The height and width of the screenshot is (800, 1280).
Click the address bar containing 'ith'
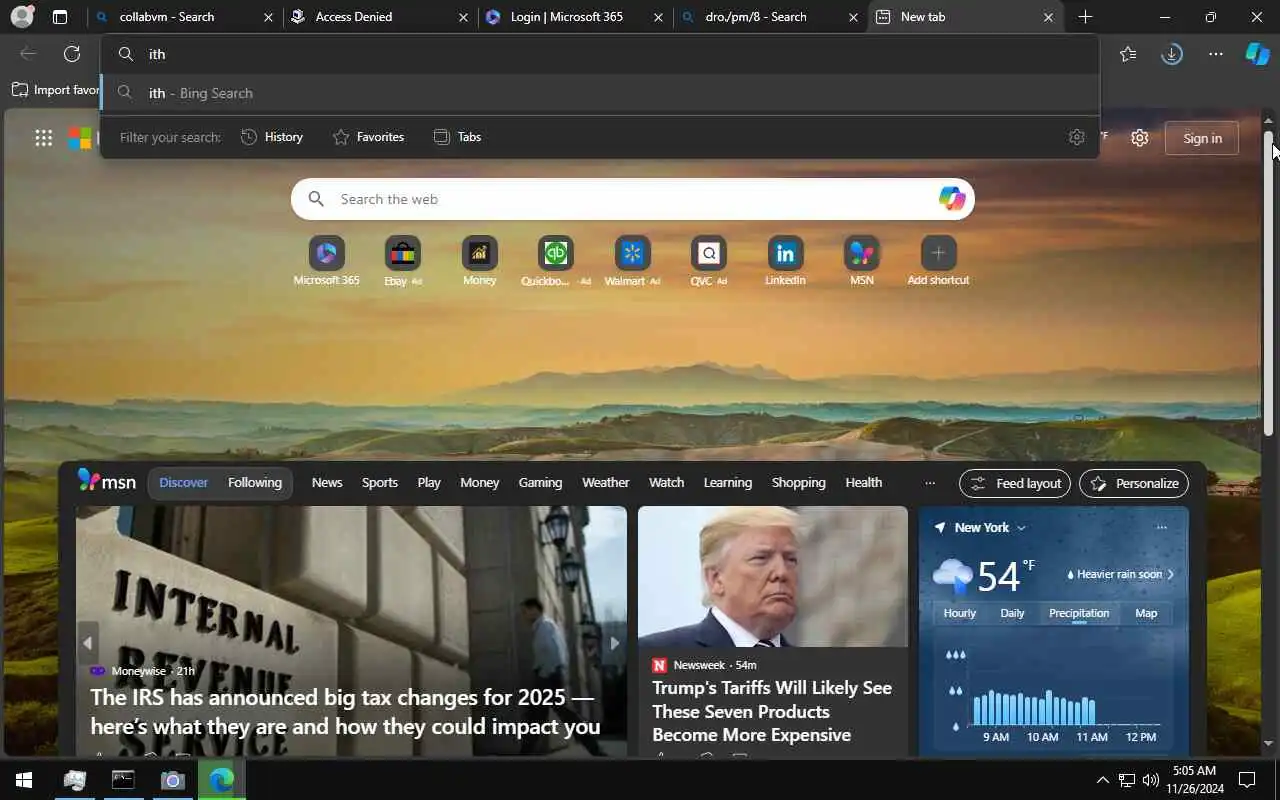[x=600, y=54]
